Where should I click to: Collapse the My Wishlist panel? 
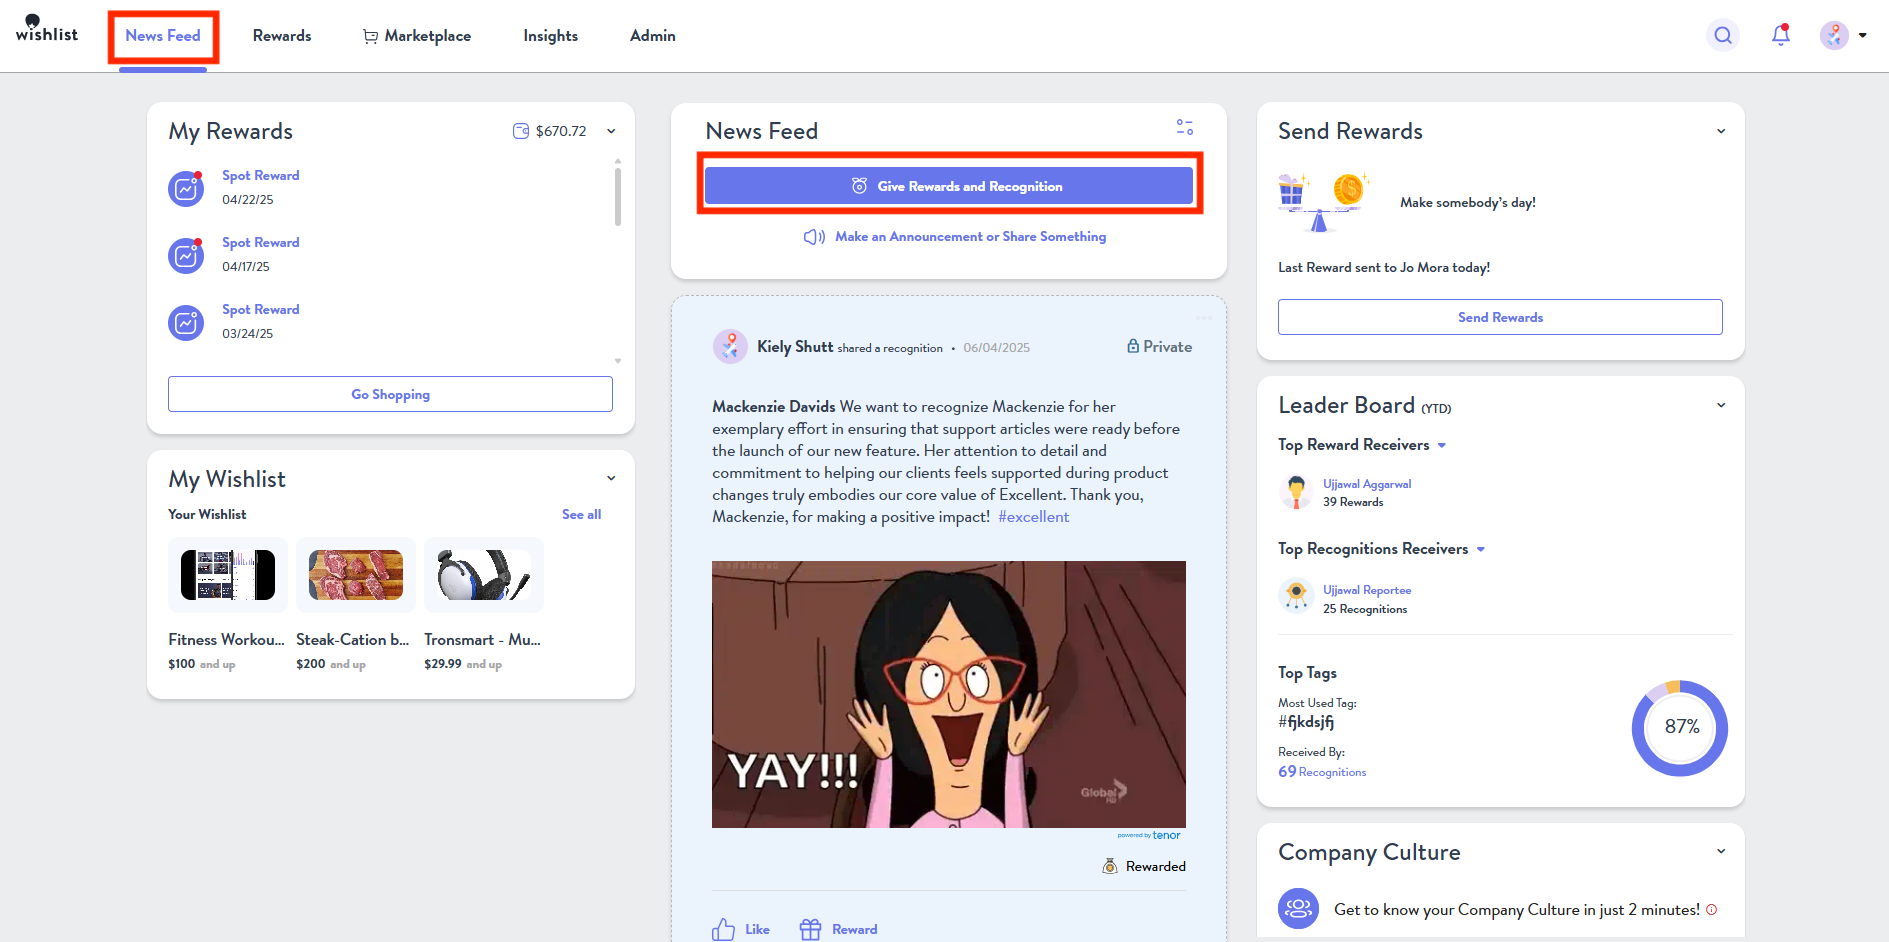click(611, 478)
